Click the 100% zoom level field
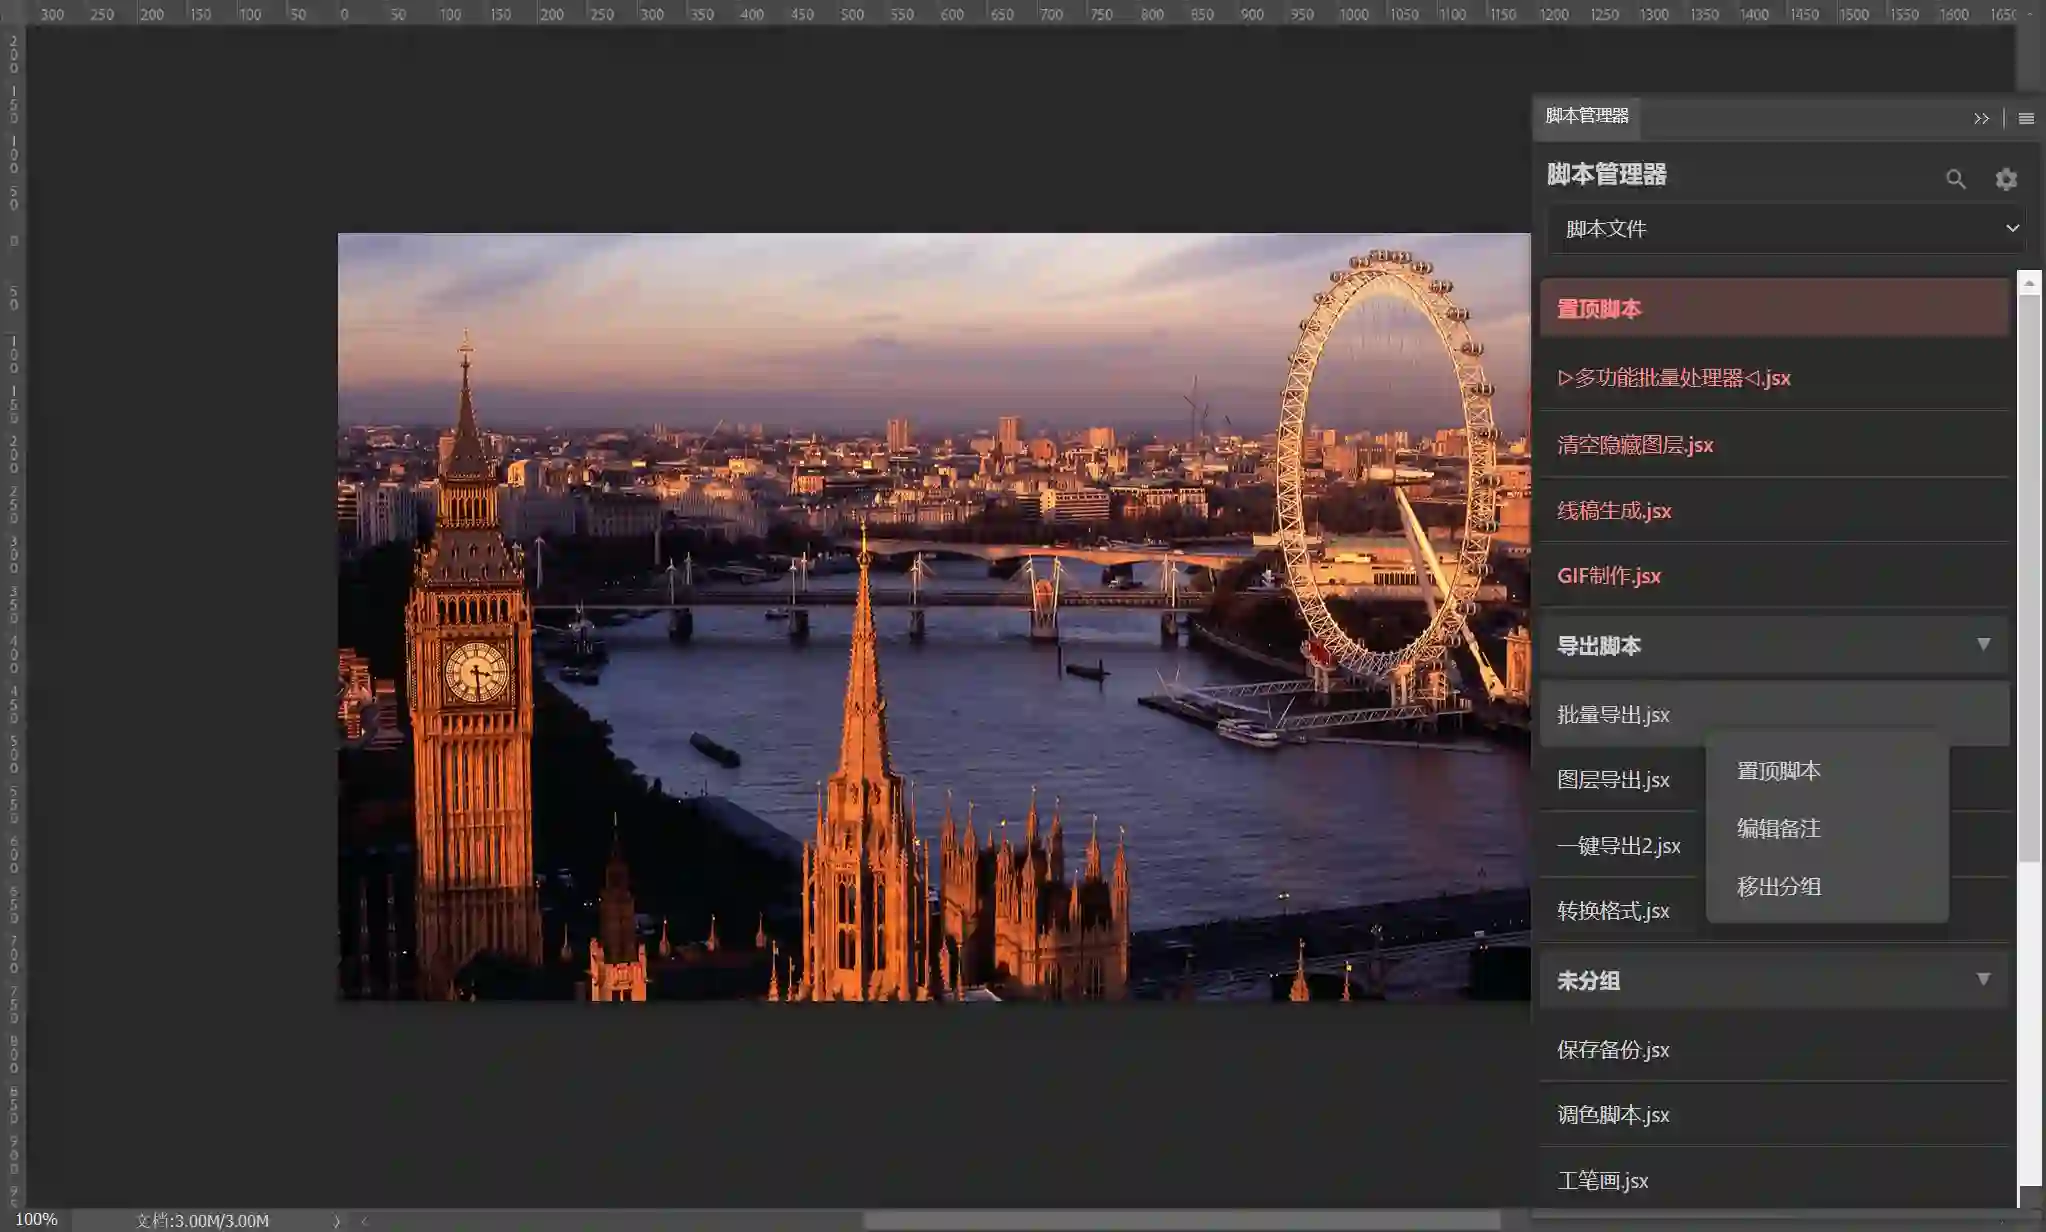2046x1232 pixels. (37, 1220)
